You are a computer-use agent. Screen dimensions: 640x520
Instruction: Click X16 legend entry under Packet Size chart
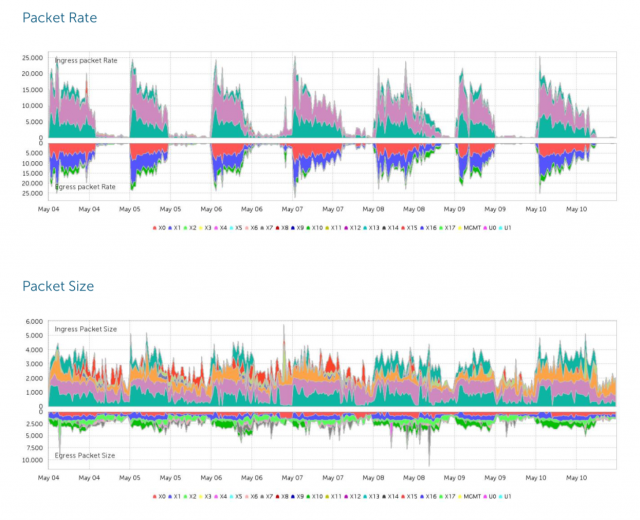pos(428,496)
